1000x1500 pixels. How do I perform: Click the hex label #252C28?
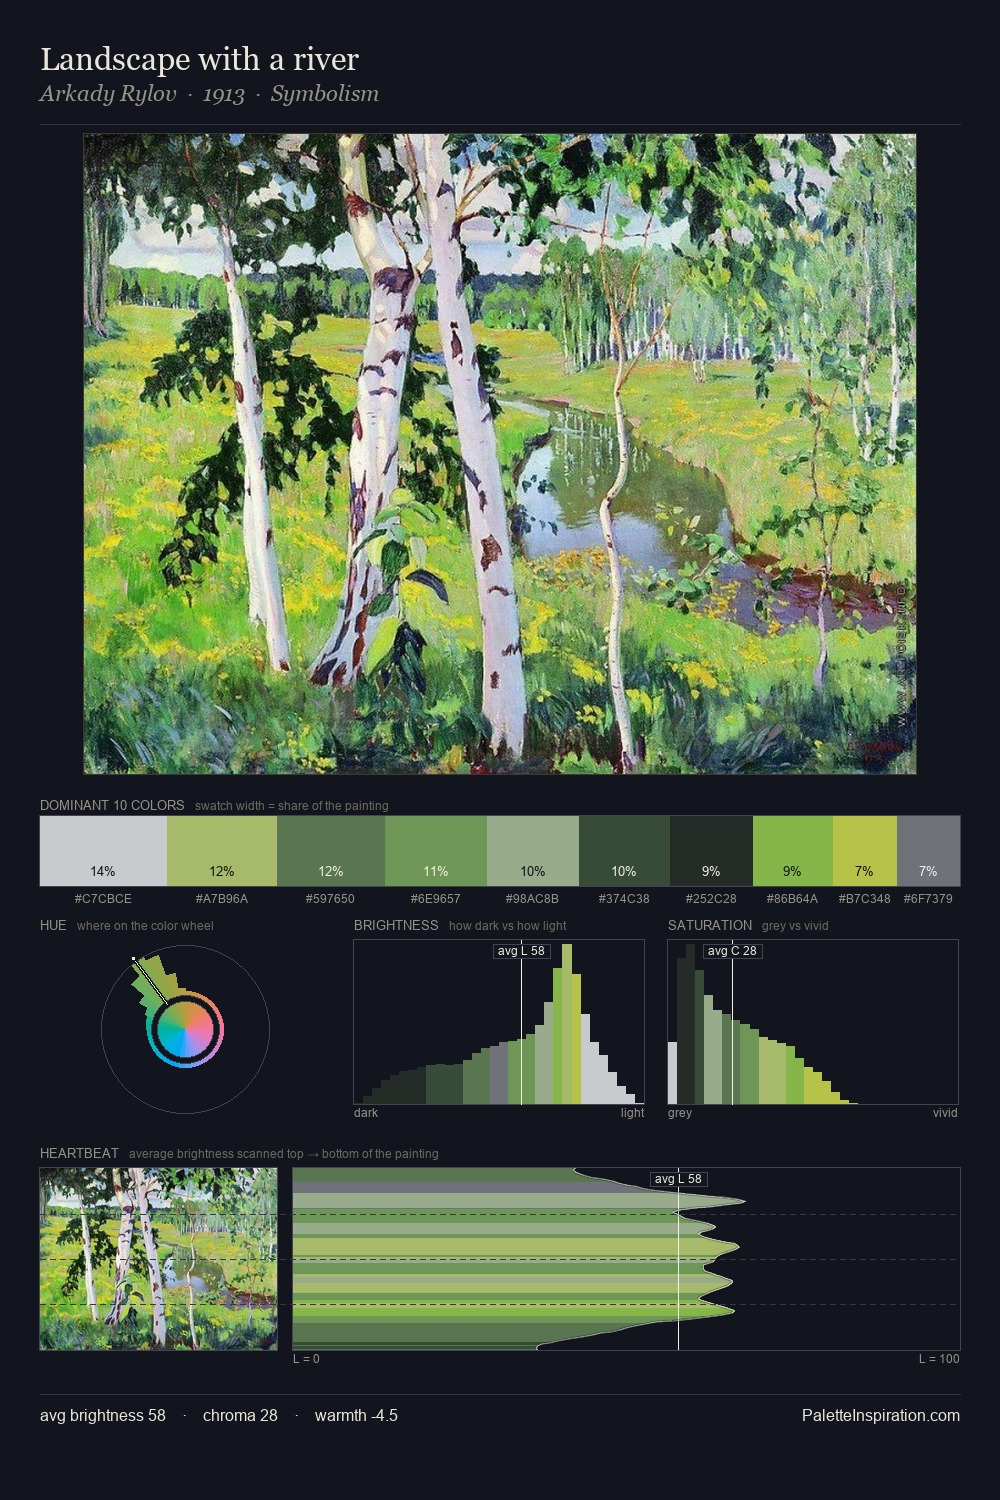pyautogui.click(x=711, y=898)
